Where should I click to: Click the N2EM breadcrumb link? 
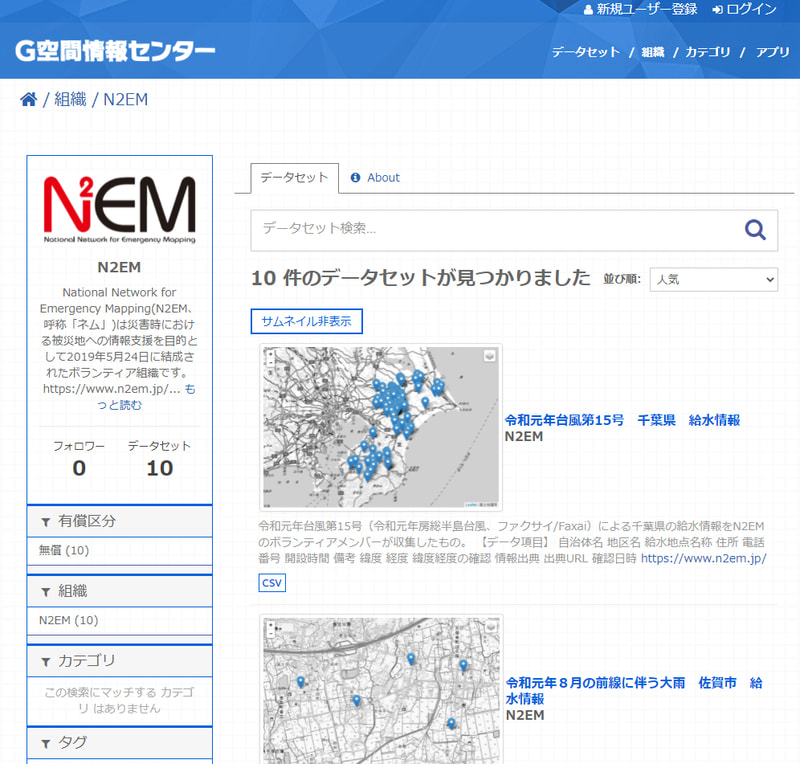[x=126, y=99]
